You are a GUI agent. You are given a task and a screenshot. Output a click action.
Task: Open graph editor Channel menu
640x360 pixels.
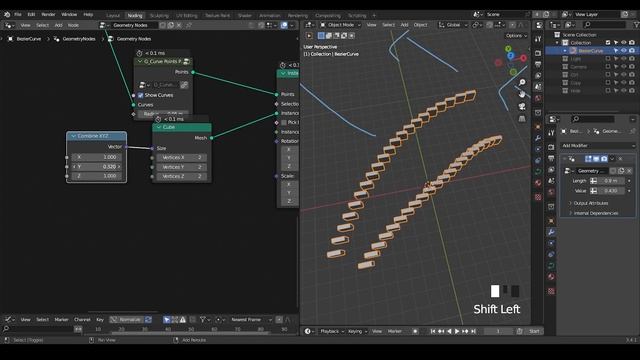82,320
